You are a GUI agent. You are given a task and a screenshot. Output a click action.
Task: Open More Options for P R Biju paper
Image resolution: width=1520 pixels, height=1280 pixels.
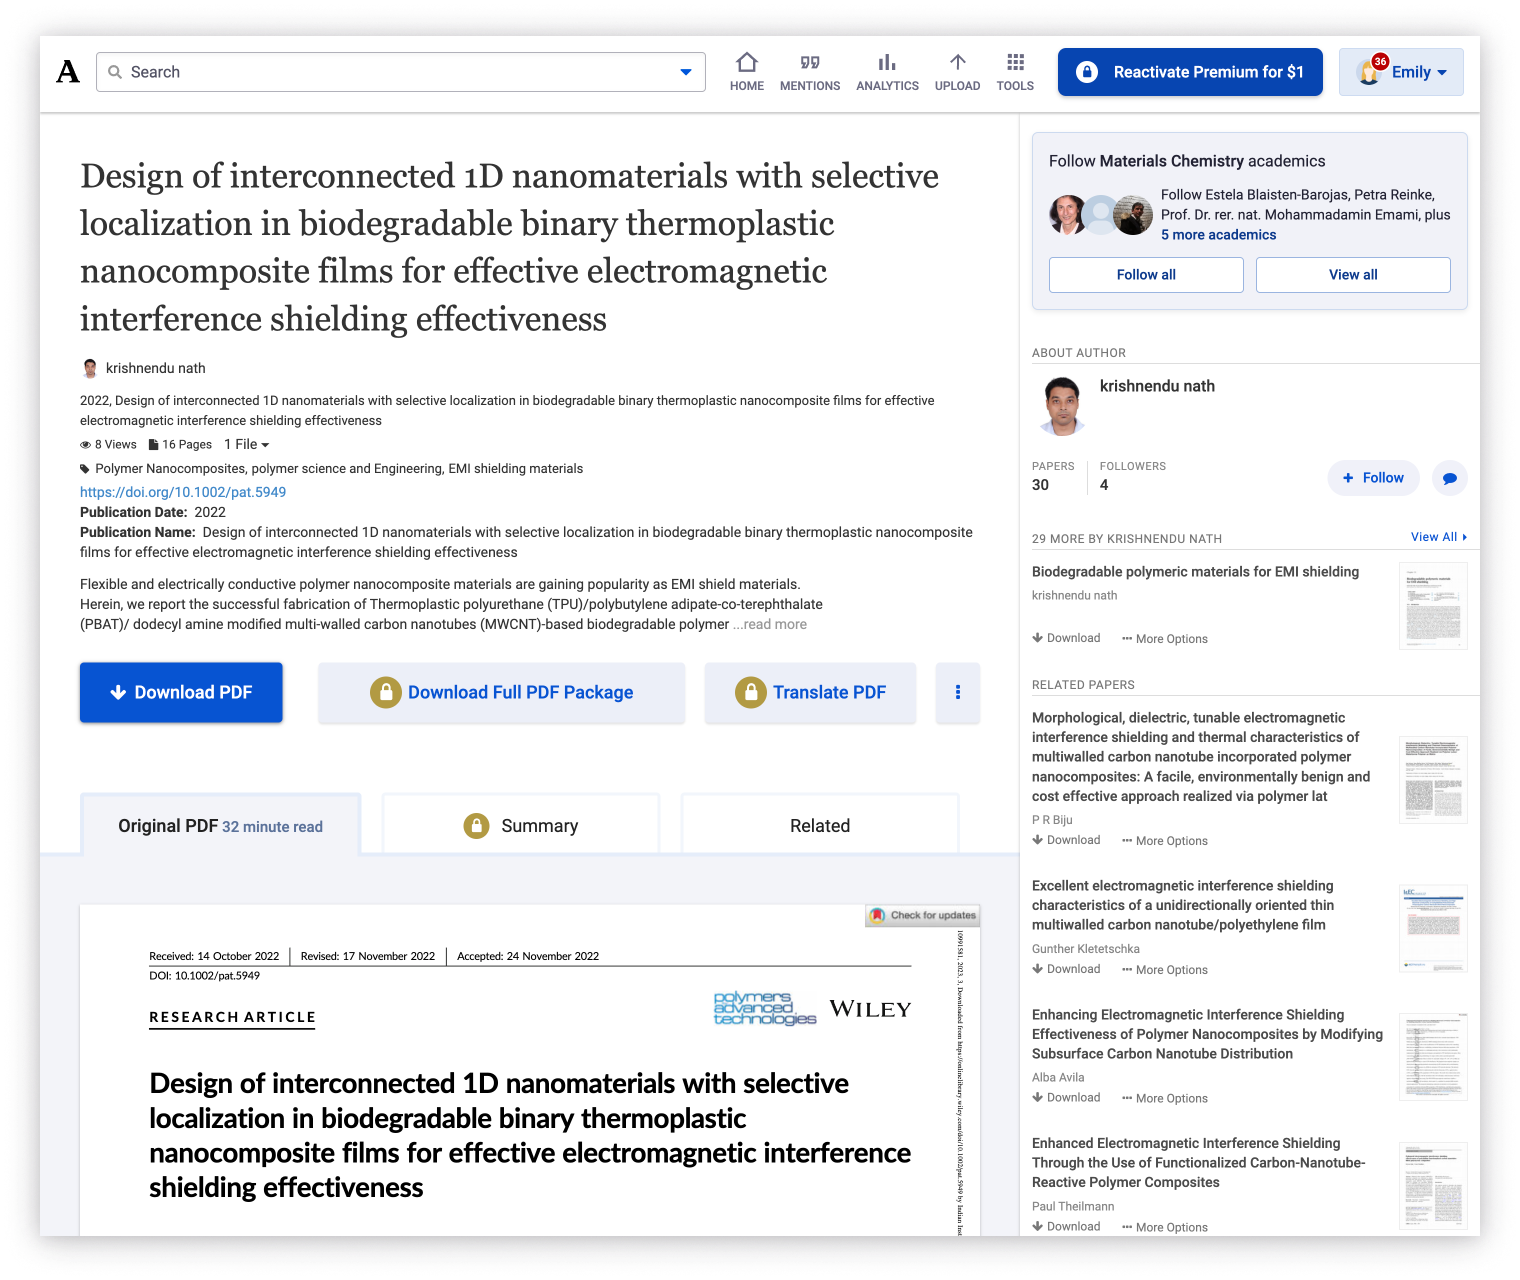pos(1165,841)
